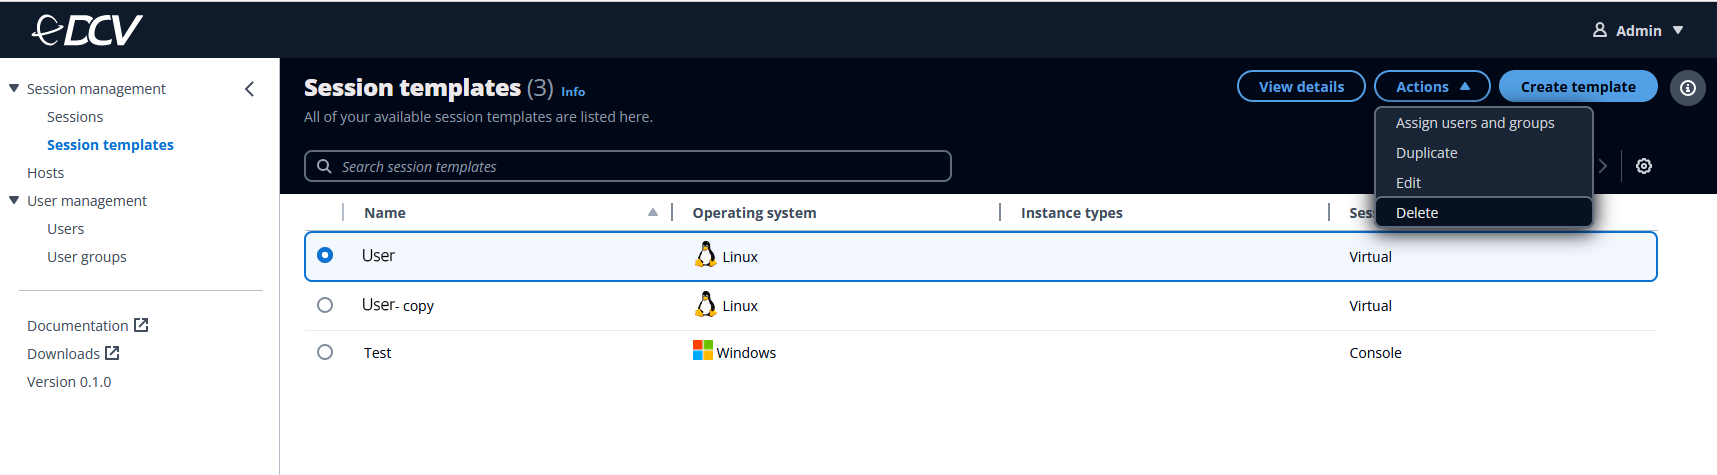This screenshot has height=475, width=1717.
Task: Collapse the User management section
Action: tap(14, 200)
